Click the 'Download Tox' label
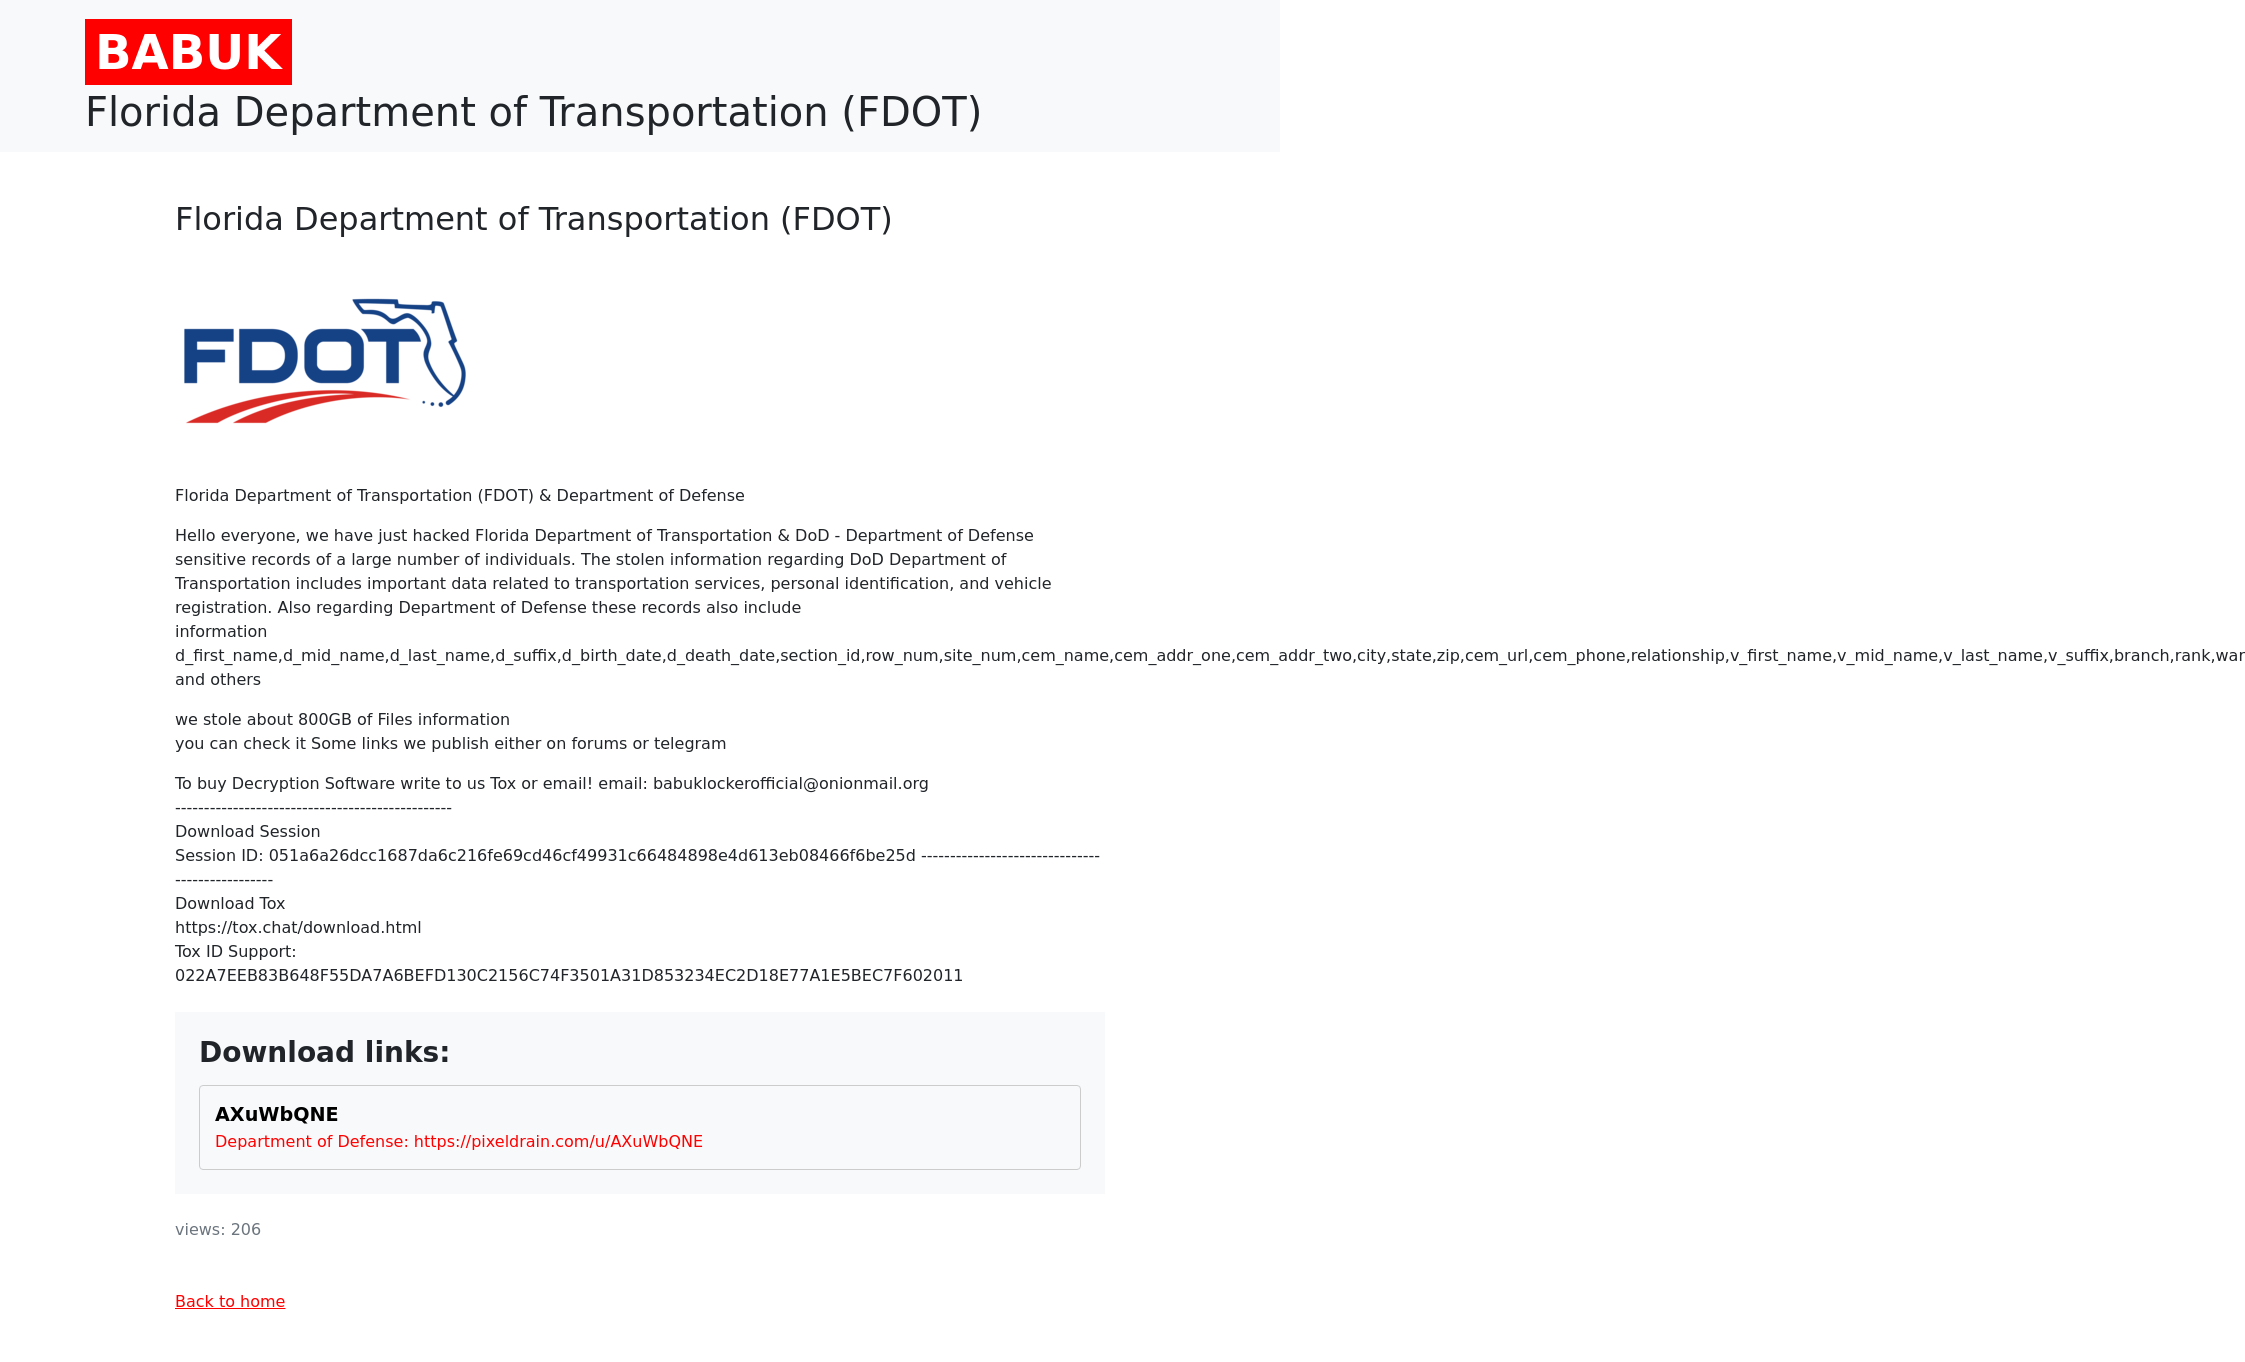This screenshot has width=2245, height=1362. 230,904
